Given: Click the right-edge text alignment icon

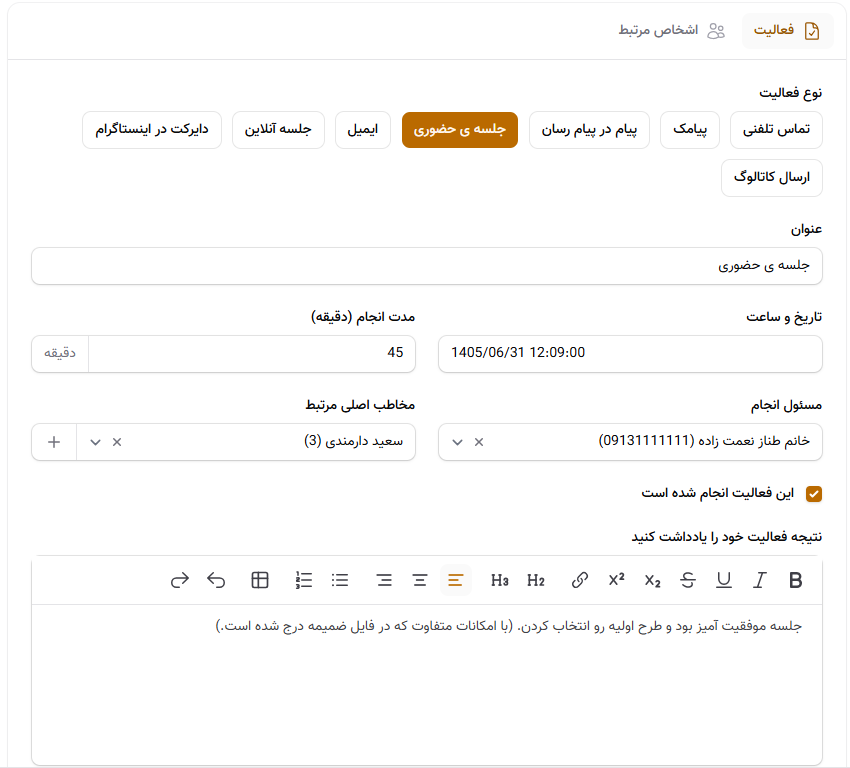Looking at the screenshot, I should tap(384, 580).
